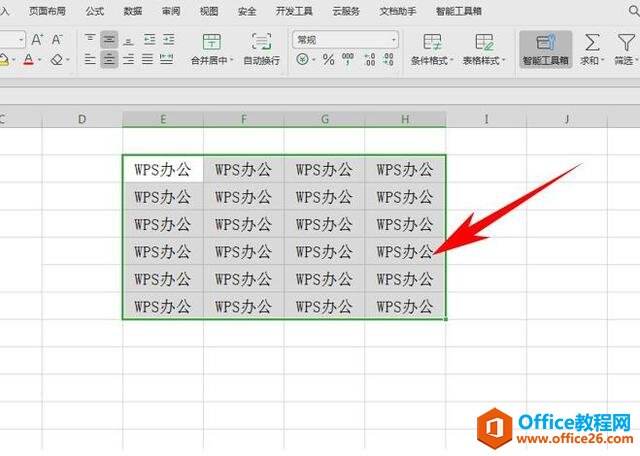Viewport: 640px width, 456px height.
Task: Click the selection fill handle at the range corner
Action: (x=446, y=319)
